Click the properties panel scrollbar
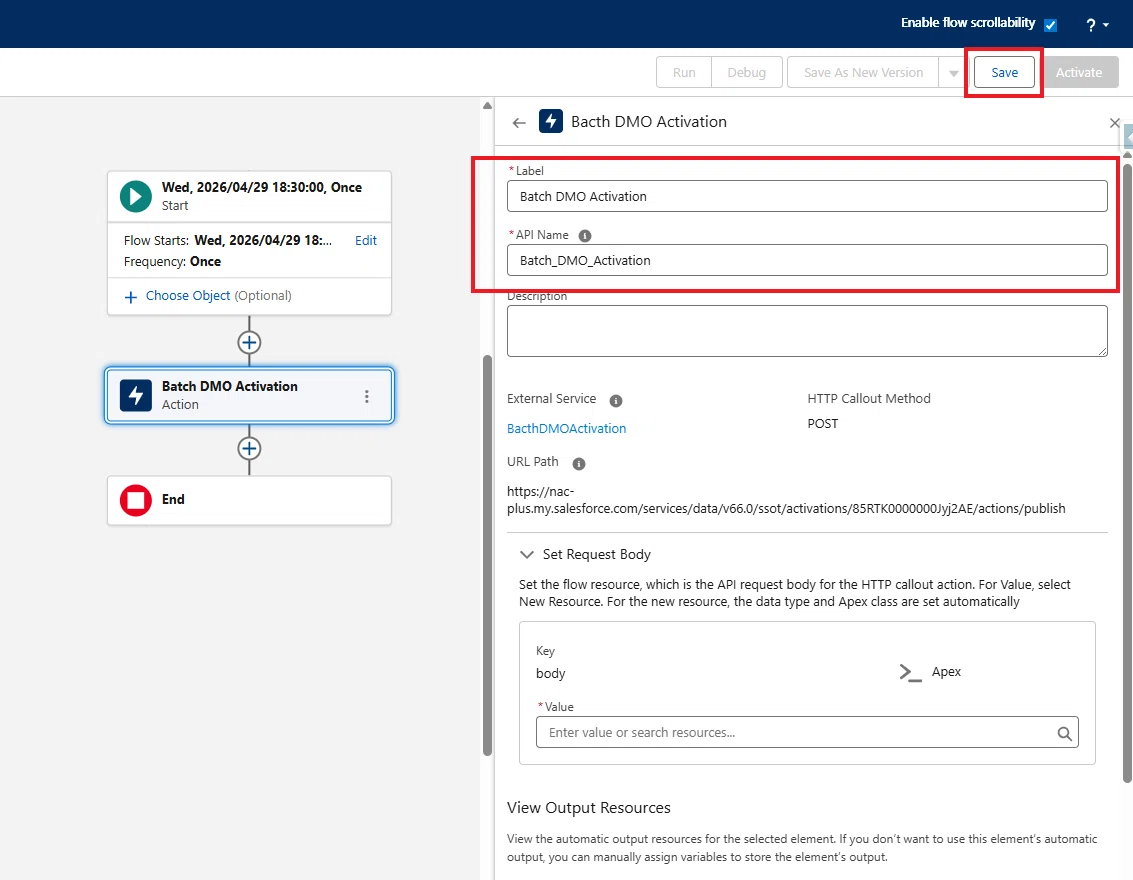This screenshot has height=880, width=1133. [x=1126, y=473]
